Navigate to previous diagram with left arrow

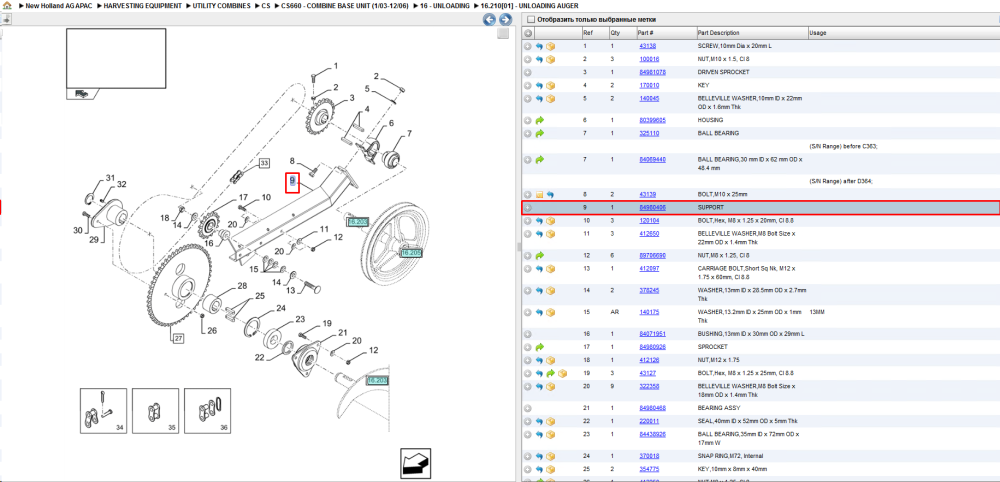click(x=490, y=19)
